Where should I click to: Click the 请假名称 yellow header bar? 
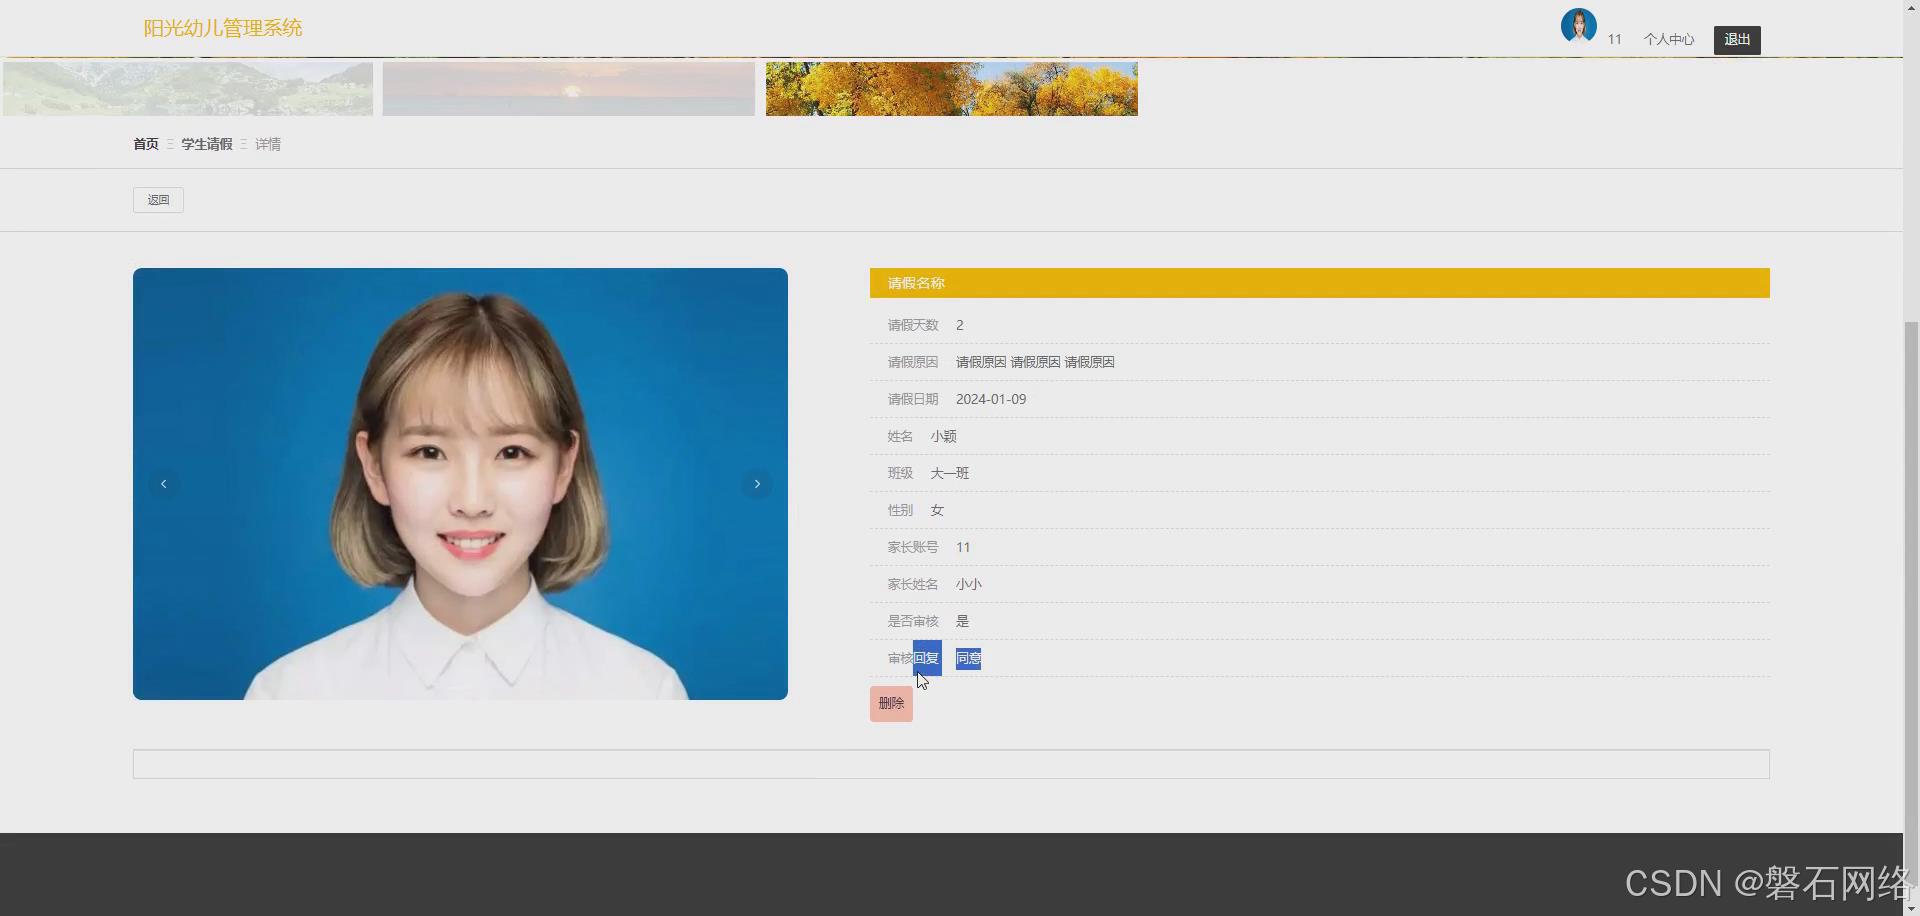(x=1320, y=283)
